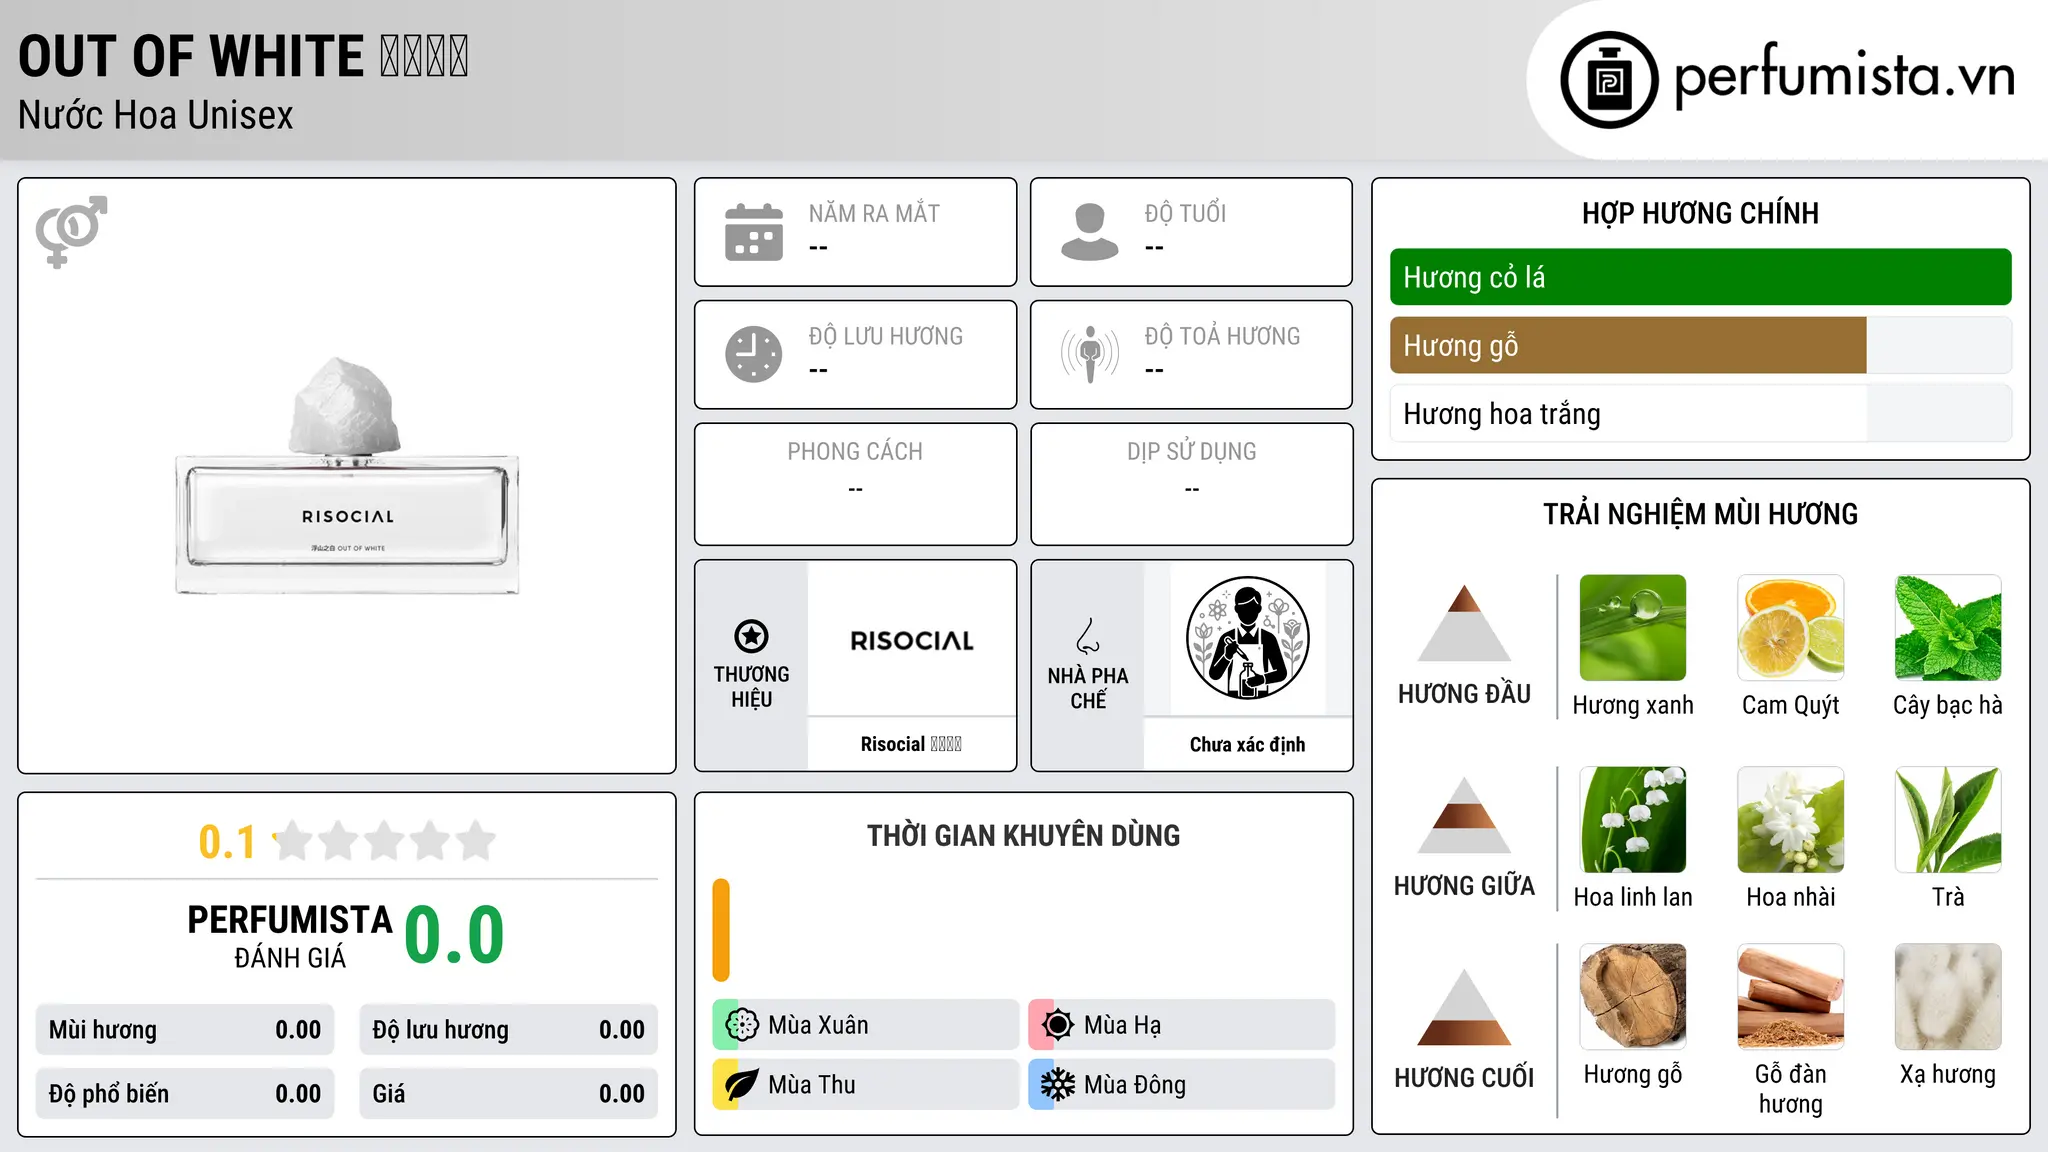Open the Xạ hương note image
Screen dimensions: 2048x1152
1948,997
